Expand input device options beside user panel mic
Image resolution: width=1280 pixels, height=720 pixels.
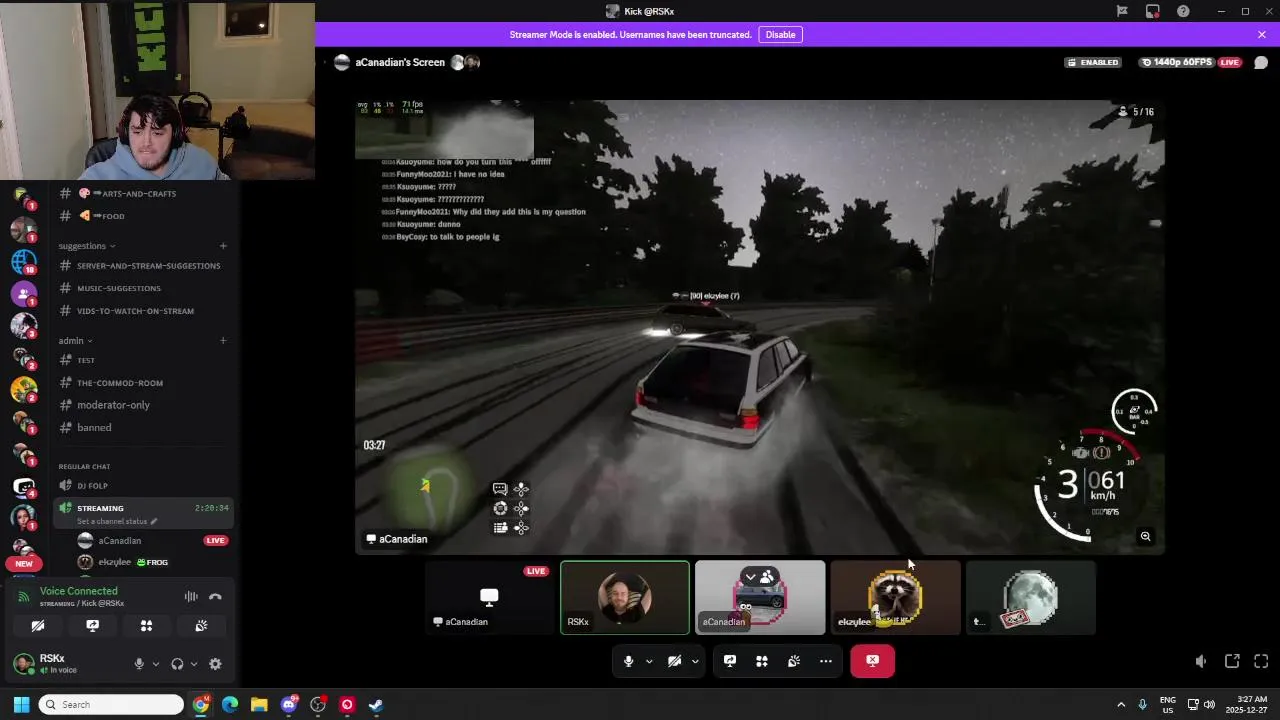tap(155, 664)
